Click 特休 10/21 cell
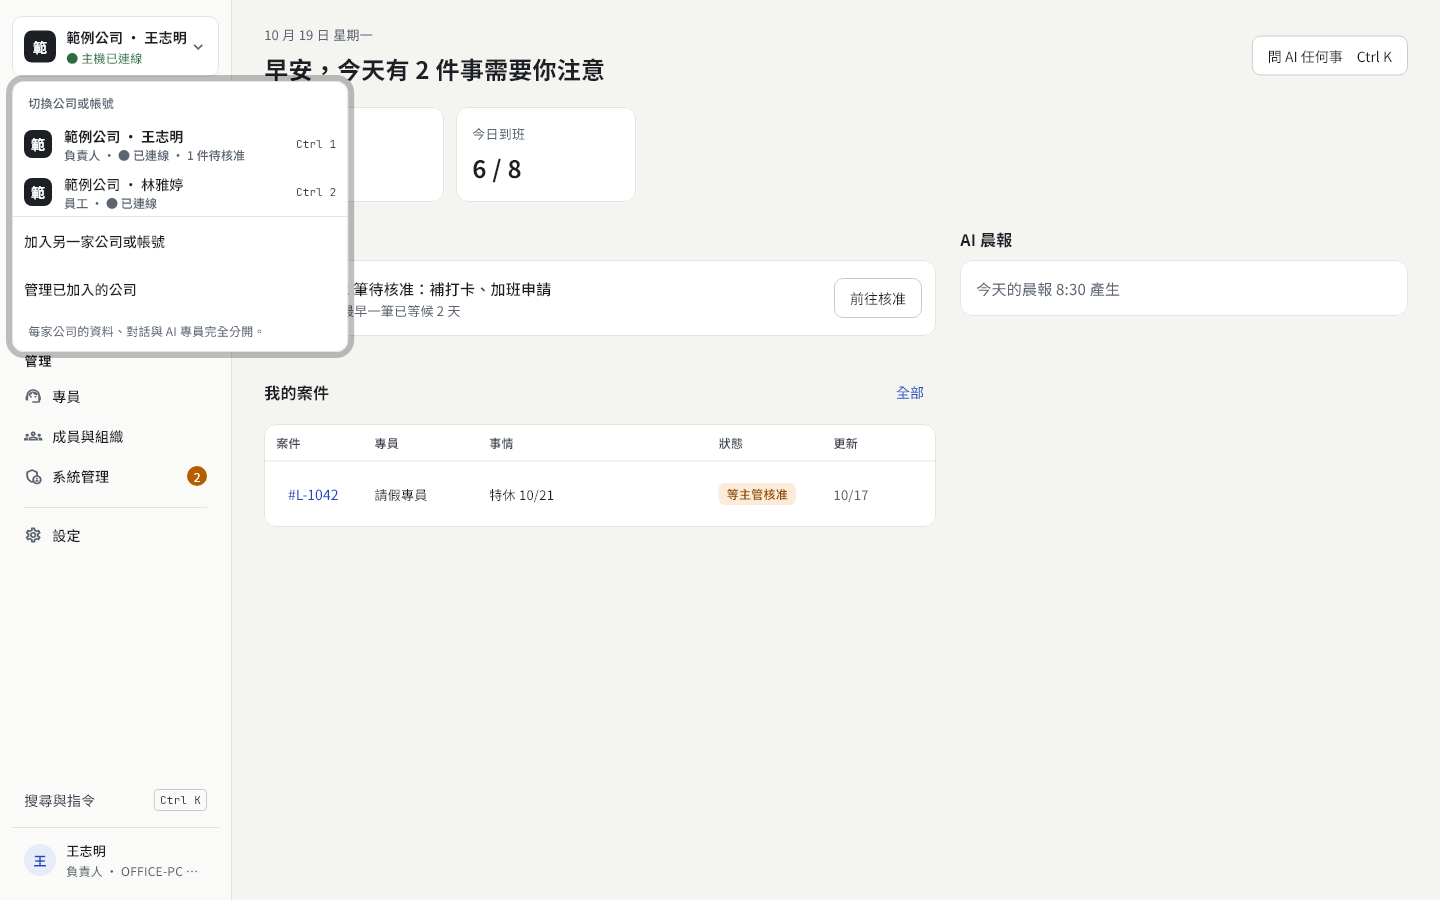Viewport: 1440px width, 900px height. pos(522,495)
